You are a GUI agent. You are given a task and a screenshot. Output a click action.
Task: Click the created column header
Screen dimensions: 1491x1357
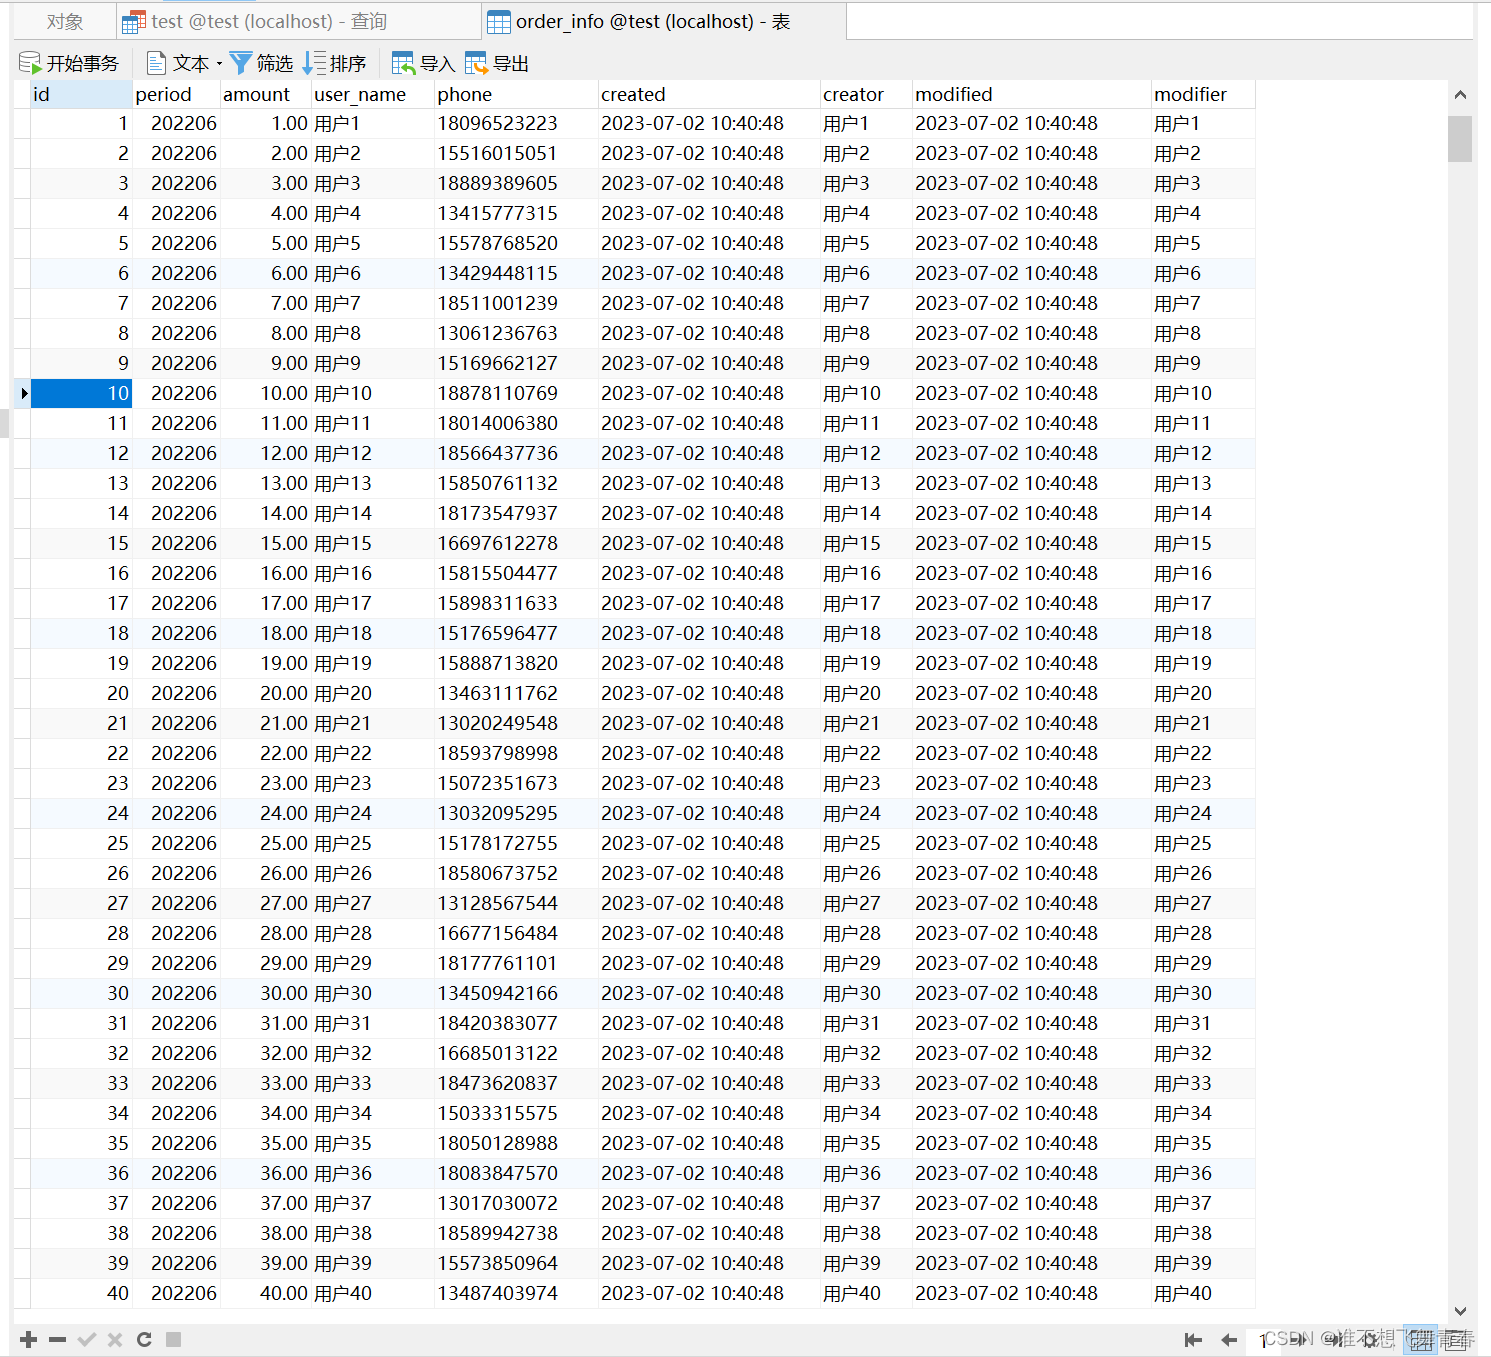[x=709, y=94]
